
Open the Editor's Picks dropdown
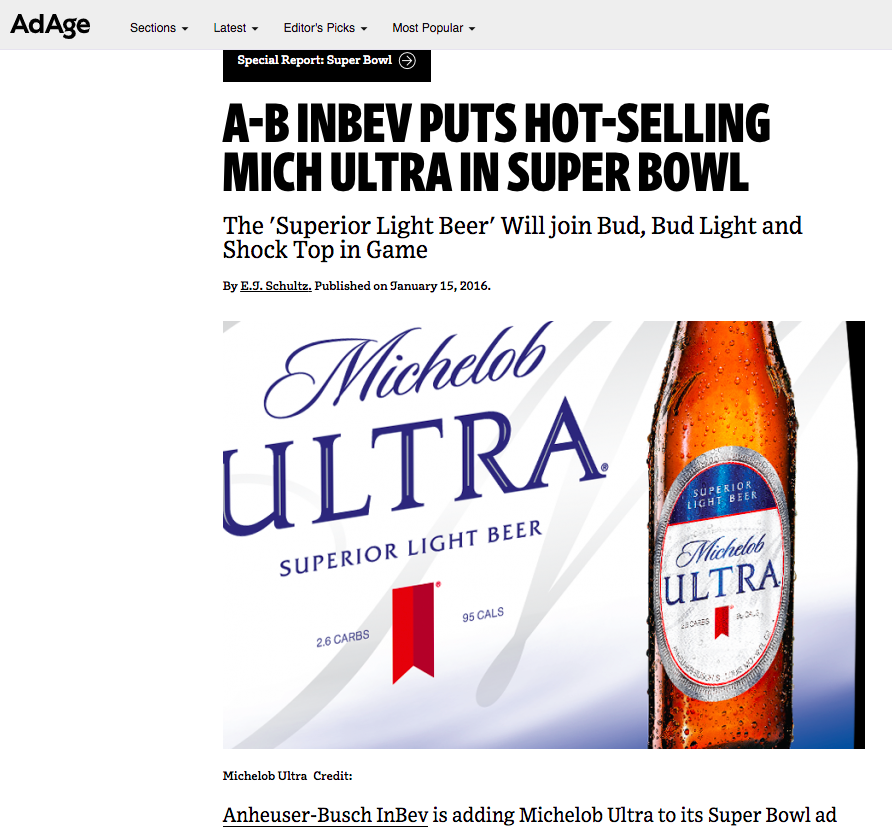click(325, 28)
